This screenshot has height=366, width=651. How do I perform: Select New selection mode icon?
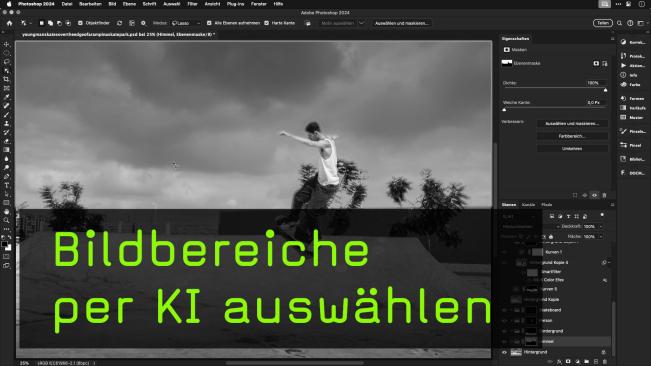(x=42, y=23)
